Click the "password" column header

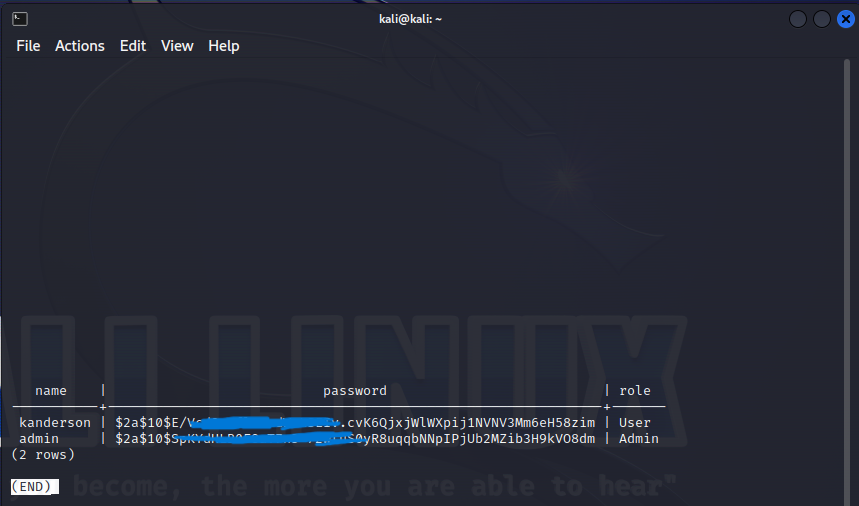354,391
